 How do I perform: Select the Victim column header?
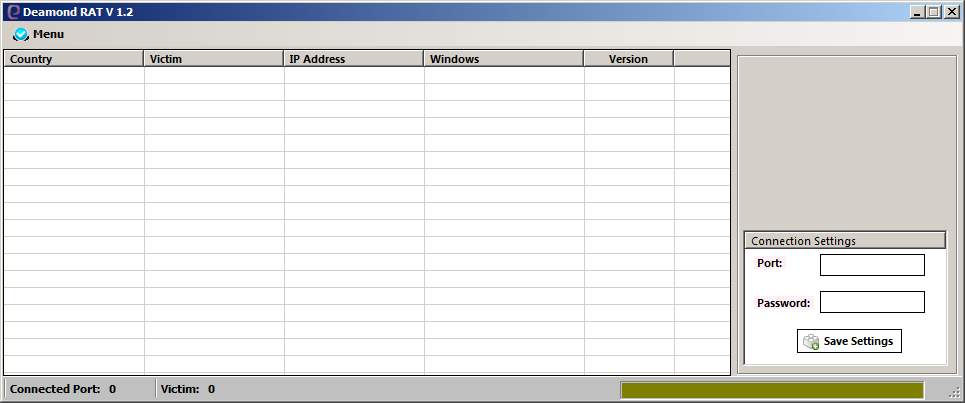point(213,59)
